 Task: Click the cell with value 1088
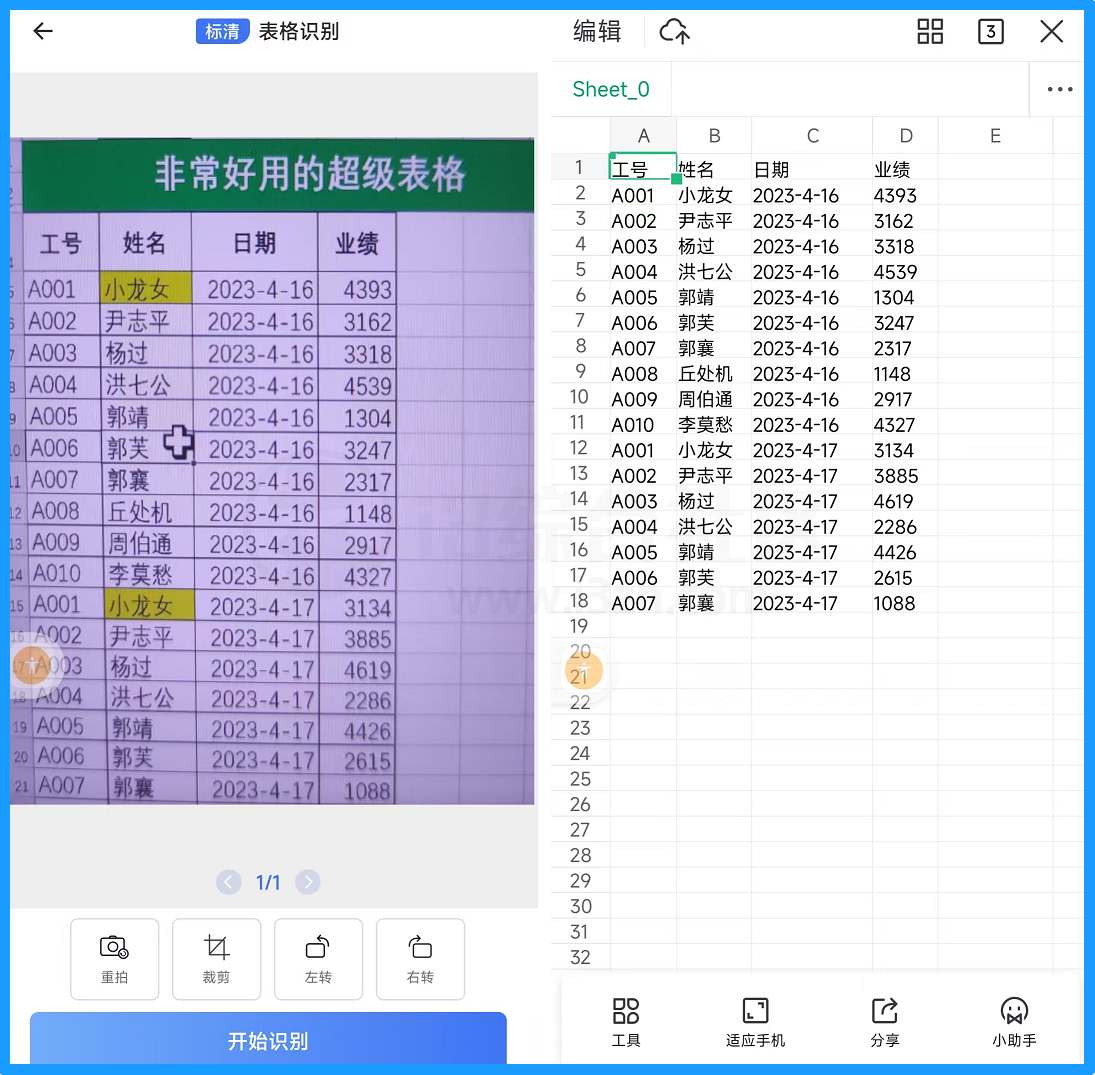[x=905, y=603]
